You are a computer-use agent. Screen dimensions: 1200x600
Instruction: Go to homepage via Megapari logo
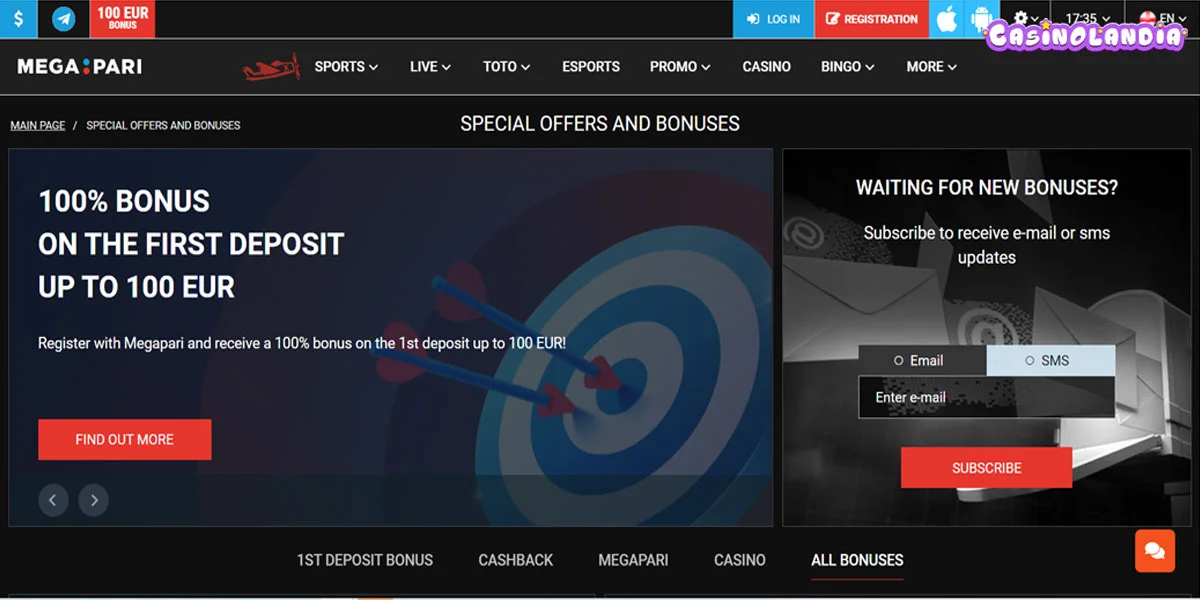tap(80, 67)
